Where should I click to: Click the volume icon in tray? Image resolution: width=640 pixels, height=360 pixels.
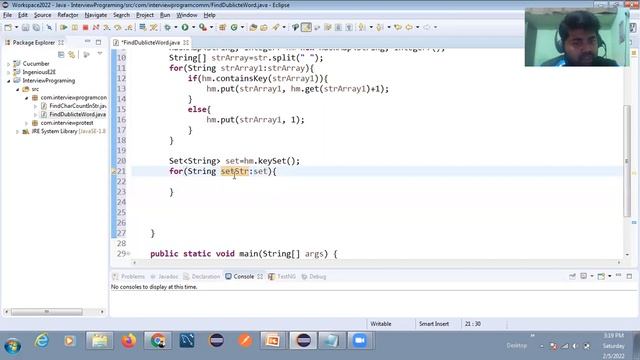pyautogui.click(x=575, y=346)
